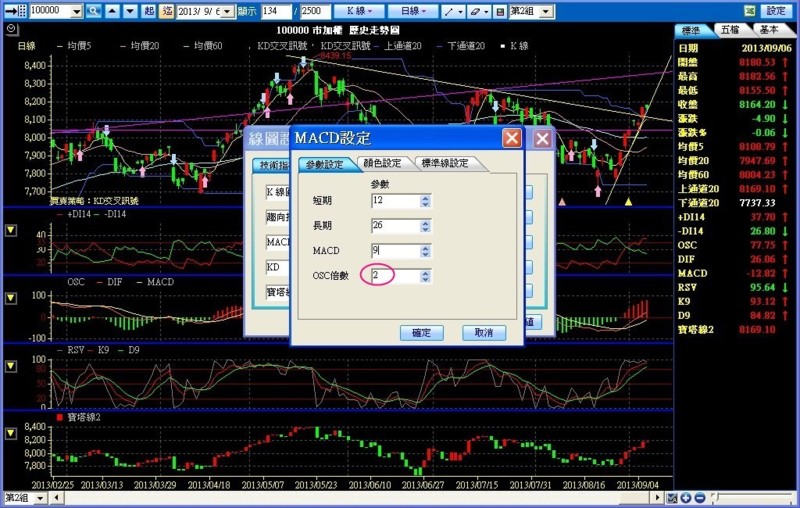The image size is (800, 508).
Task: Increase the OSC倍數 value with spinner
Action: [x=425, y=271]
